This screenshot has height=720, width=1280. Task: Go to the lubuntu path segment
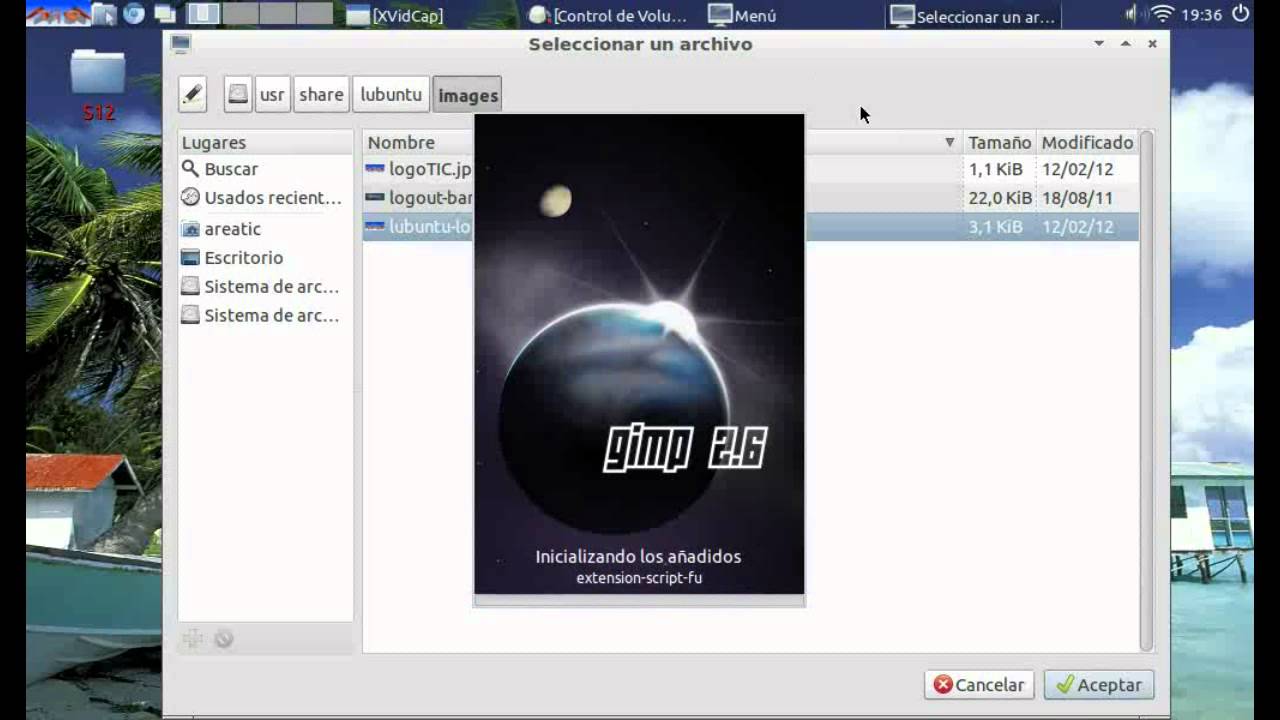391,95
